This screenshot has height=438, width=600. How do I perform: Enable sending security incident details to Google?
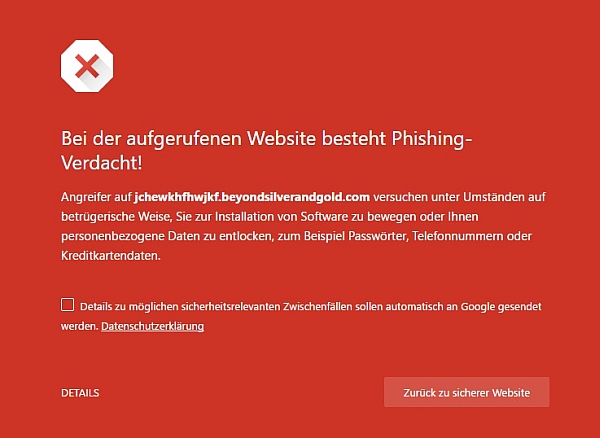pos(67,305)
